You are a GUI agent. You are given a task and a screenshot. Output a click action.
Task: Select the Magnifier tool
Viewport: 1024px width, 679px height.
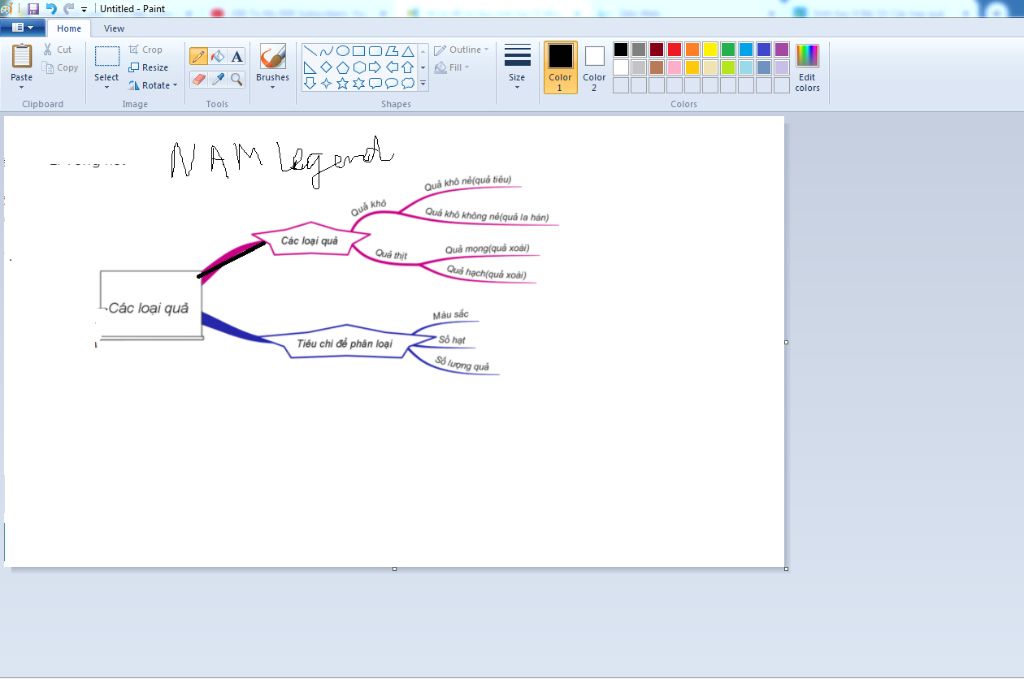tap(236, 79)
